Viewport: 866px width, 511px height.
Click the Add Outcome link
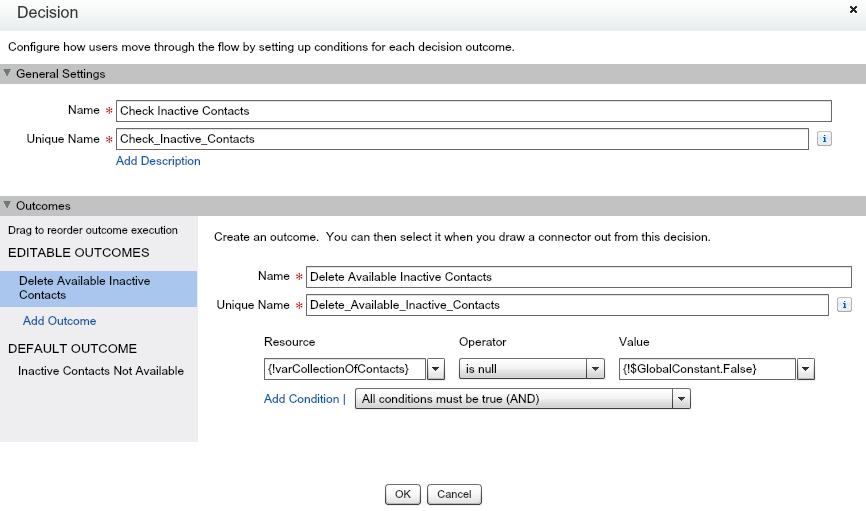click(59, 321)
